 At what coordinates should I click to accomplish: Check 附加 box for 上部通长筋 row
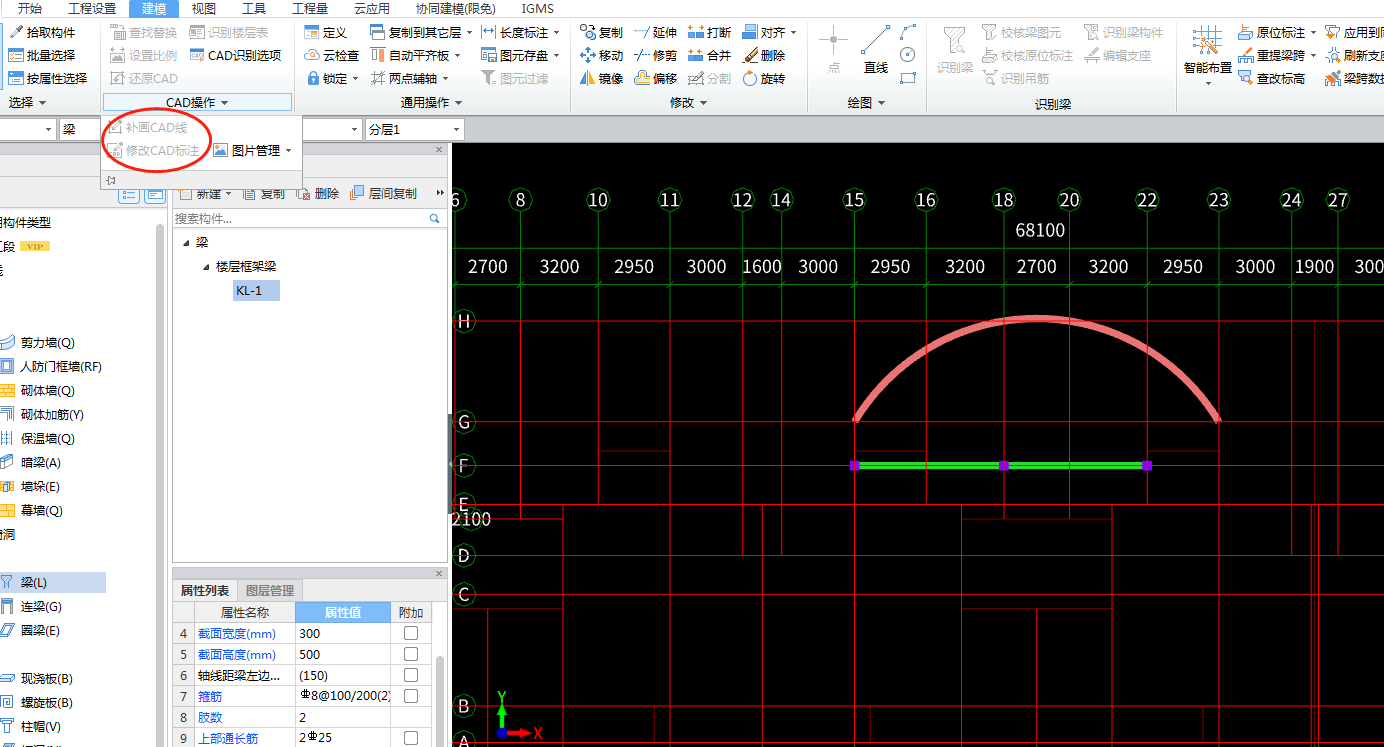[411, 738]
